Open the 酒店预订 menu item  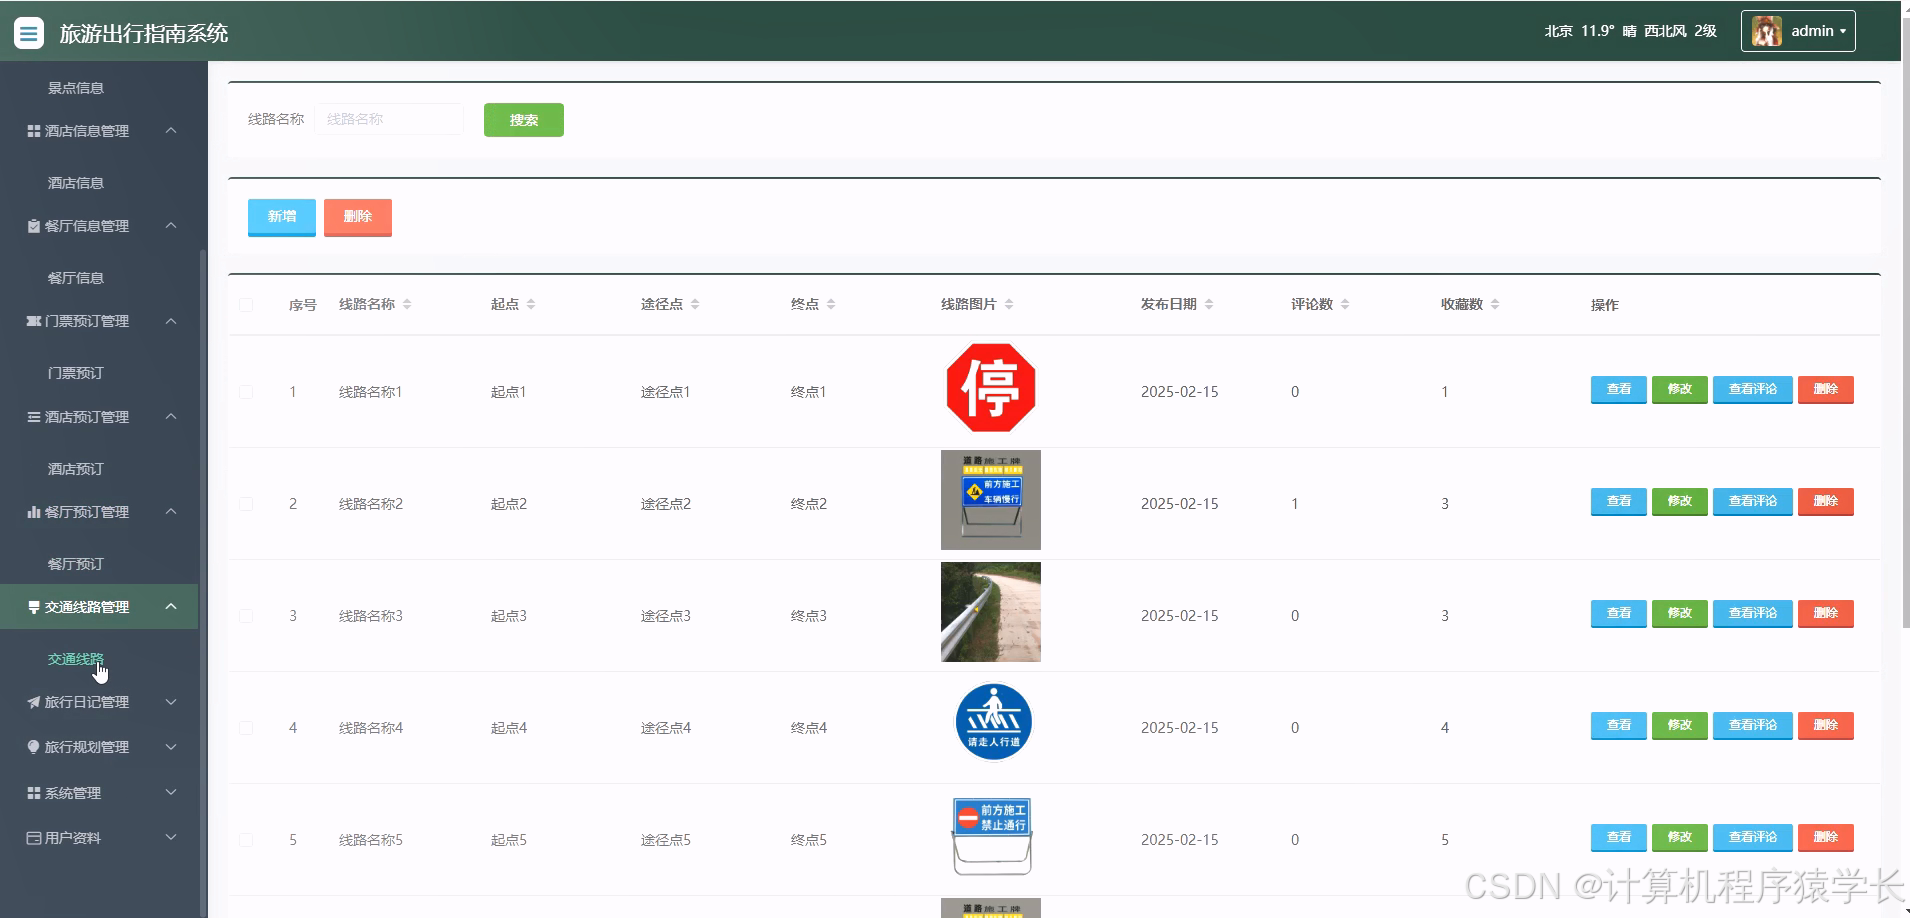[76, 469]
